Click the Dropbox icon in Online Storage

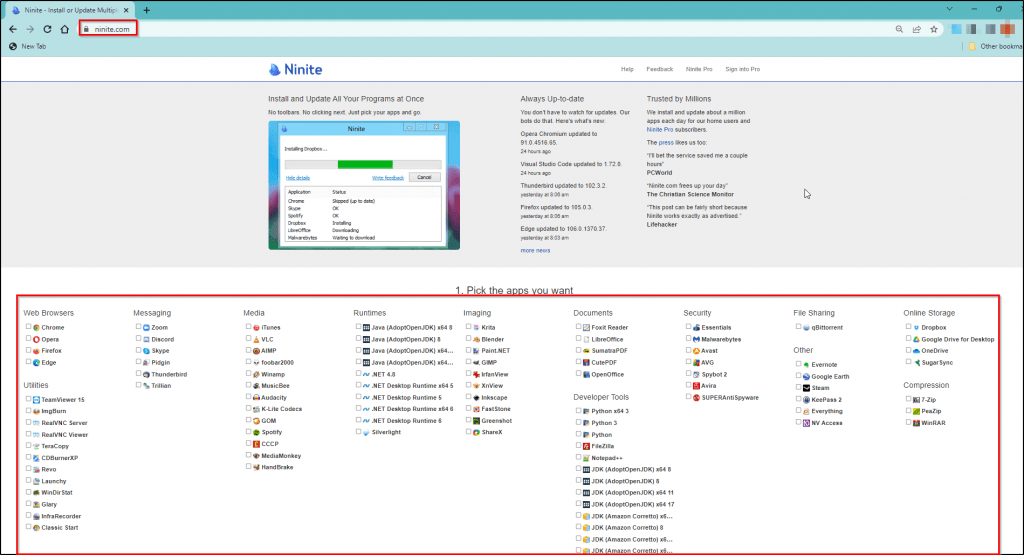tap(916, 328)
